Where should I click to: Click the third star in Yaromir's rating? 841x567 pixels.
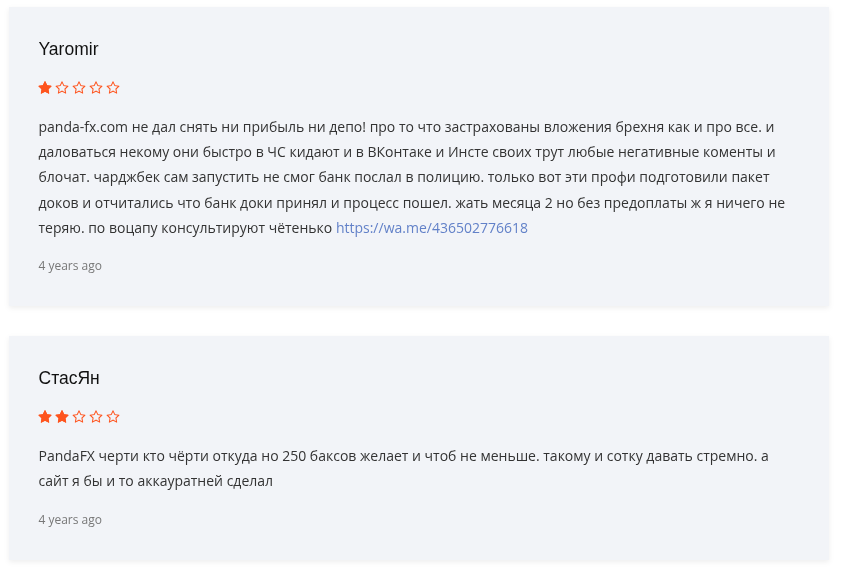[x=79, y=88]
